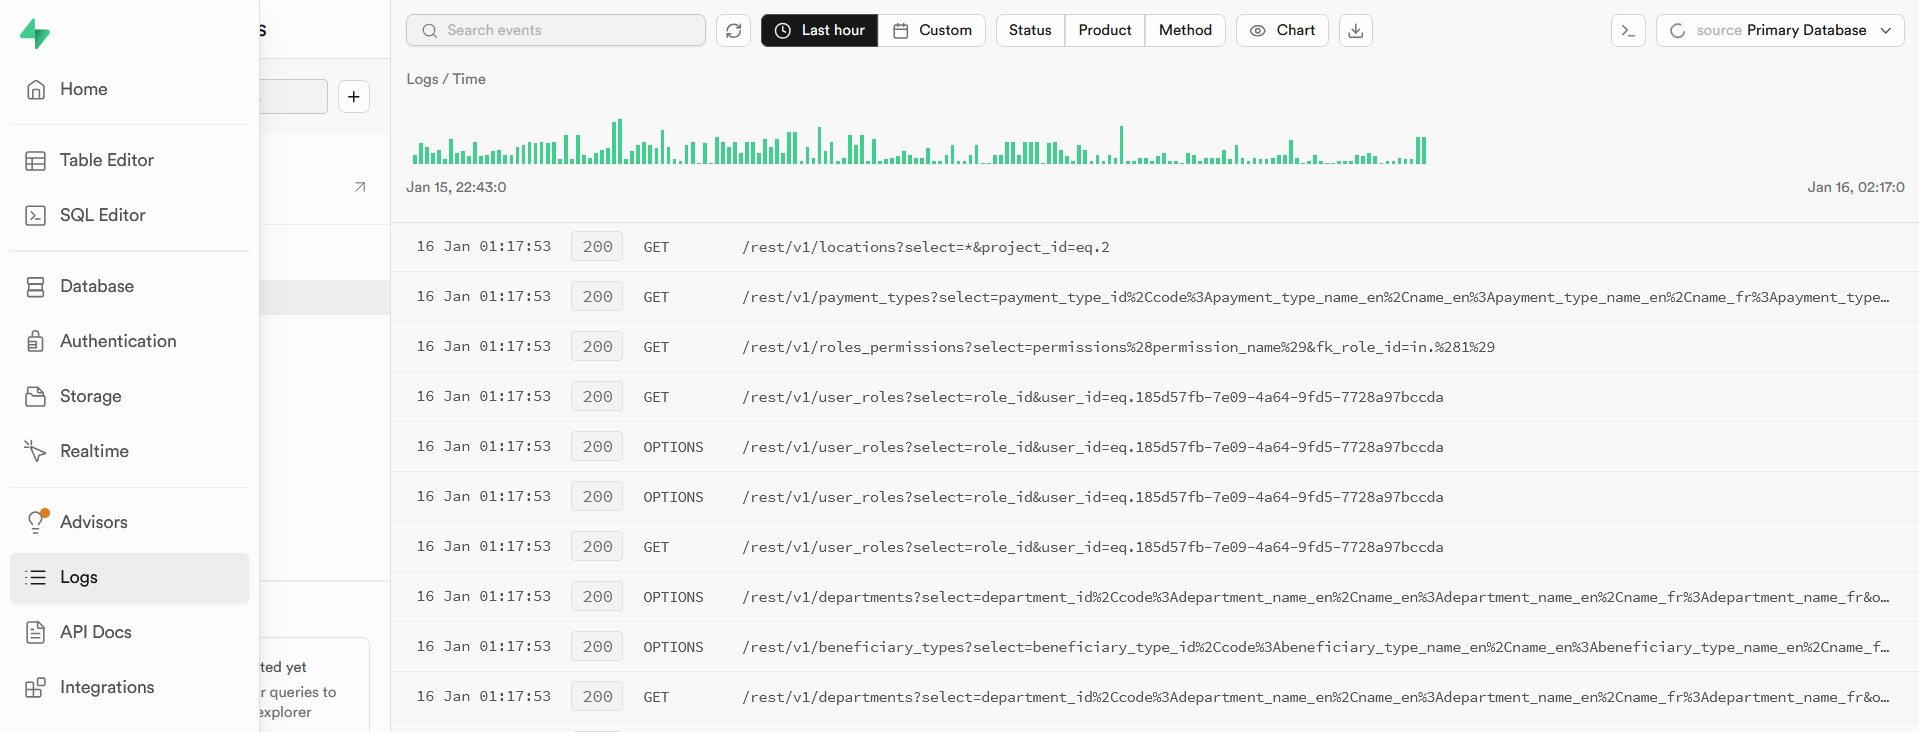1919x732 pixels.
Task: Select the Last hour time range
Action: tap(819, 30)
